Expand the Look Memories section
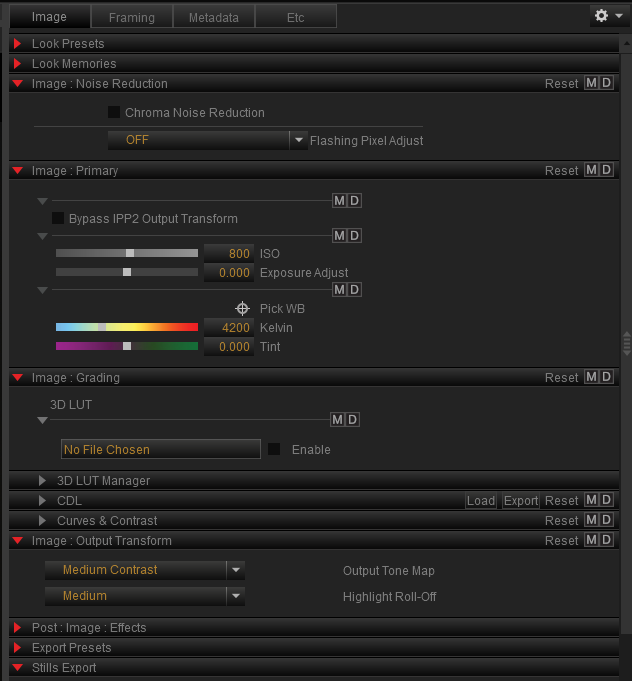Image resolution: width=632 pixels, height=681 pixels. (17, 63)
